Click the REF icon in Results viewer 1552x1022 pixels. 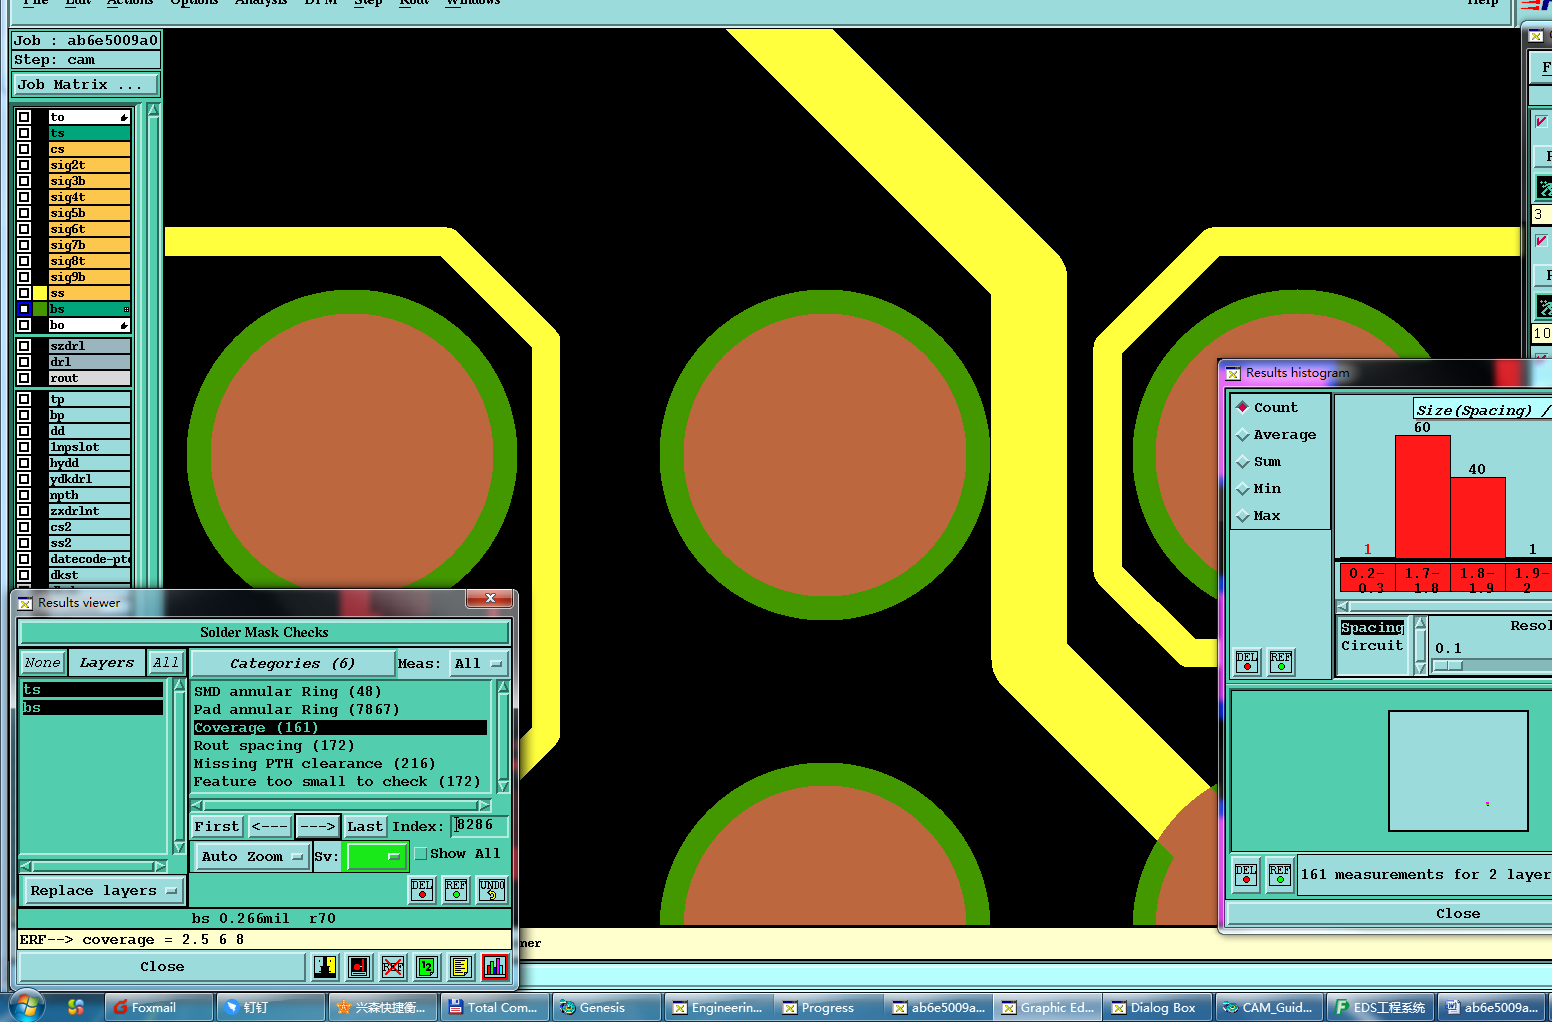(456, 889)
